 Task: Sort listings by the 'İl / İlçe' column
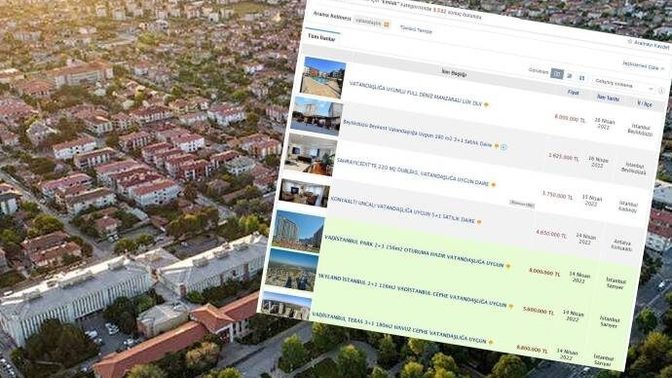pyautogui.click(x=644, y=103)
